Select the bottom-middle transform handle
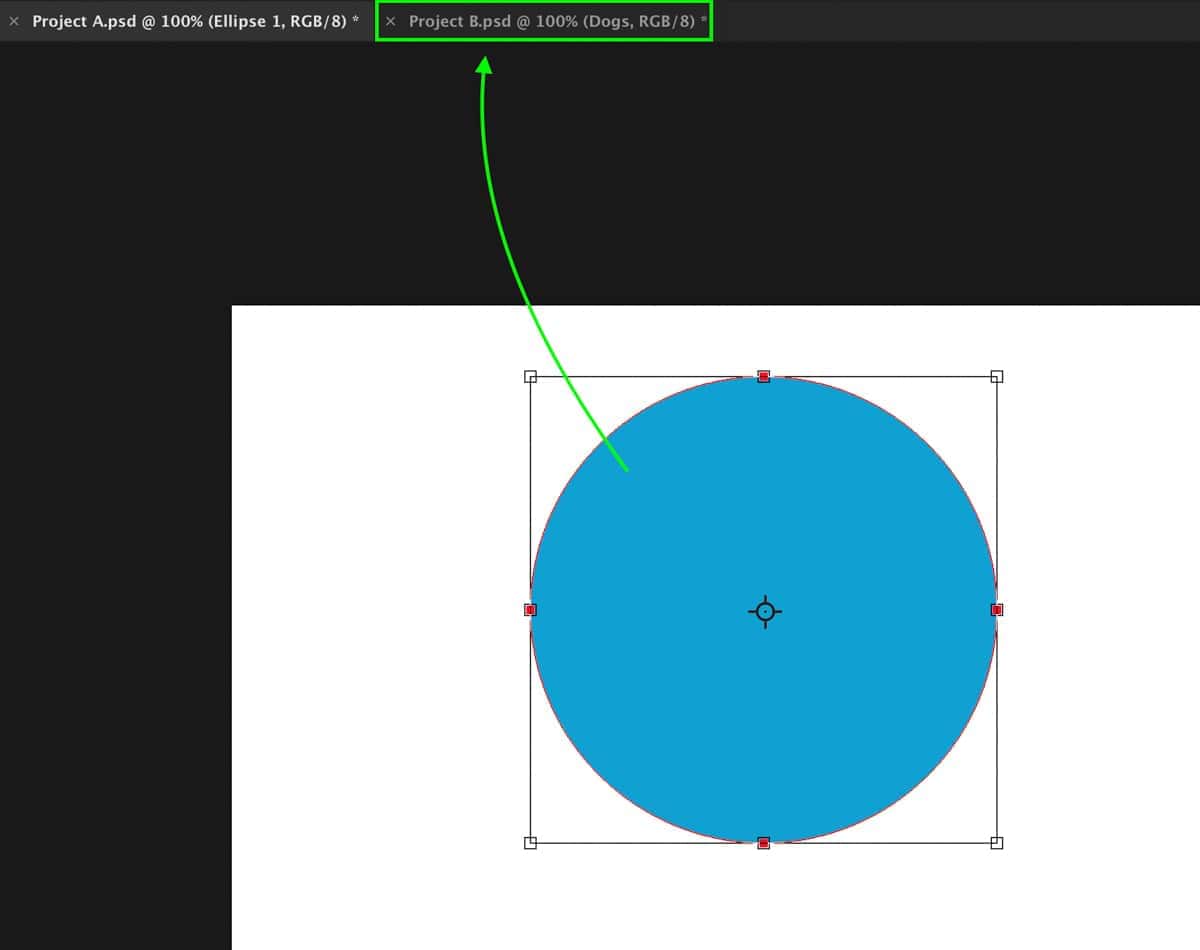The width and height of the screenshot is (1200, 950). tap(763, 843)
